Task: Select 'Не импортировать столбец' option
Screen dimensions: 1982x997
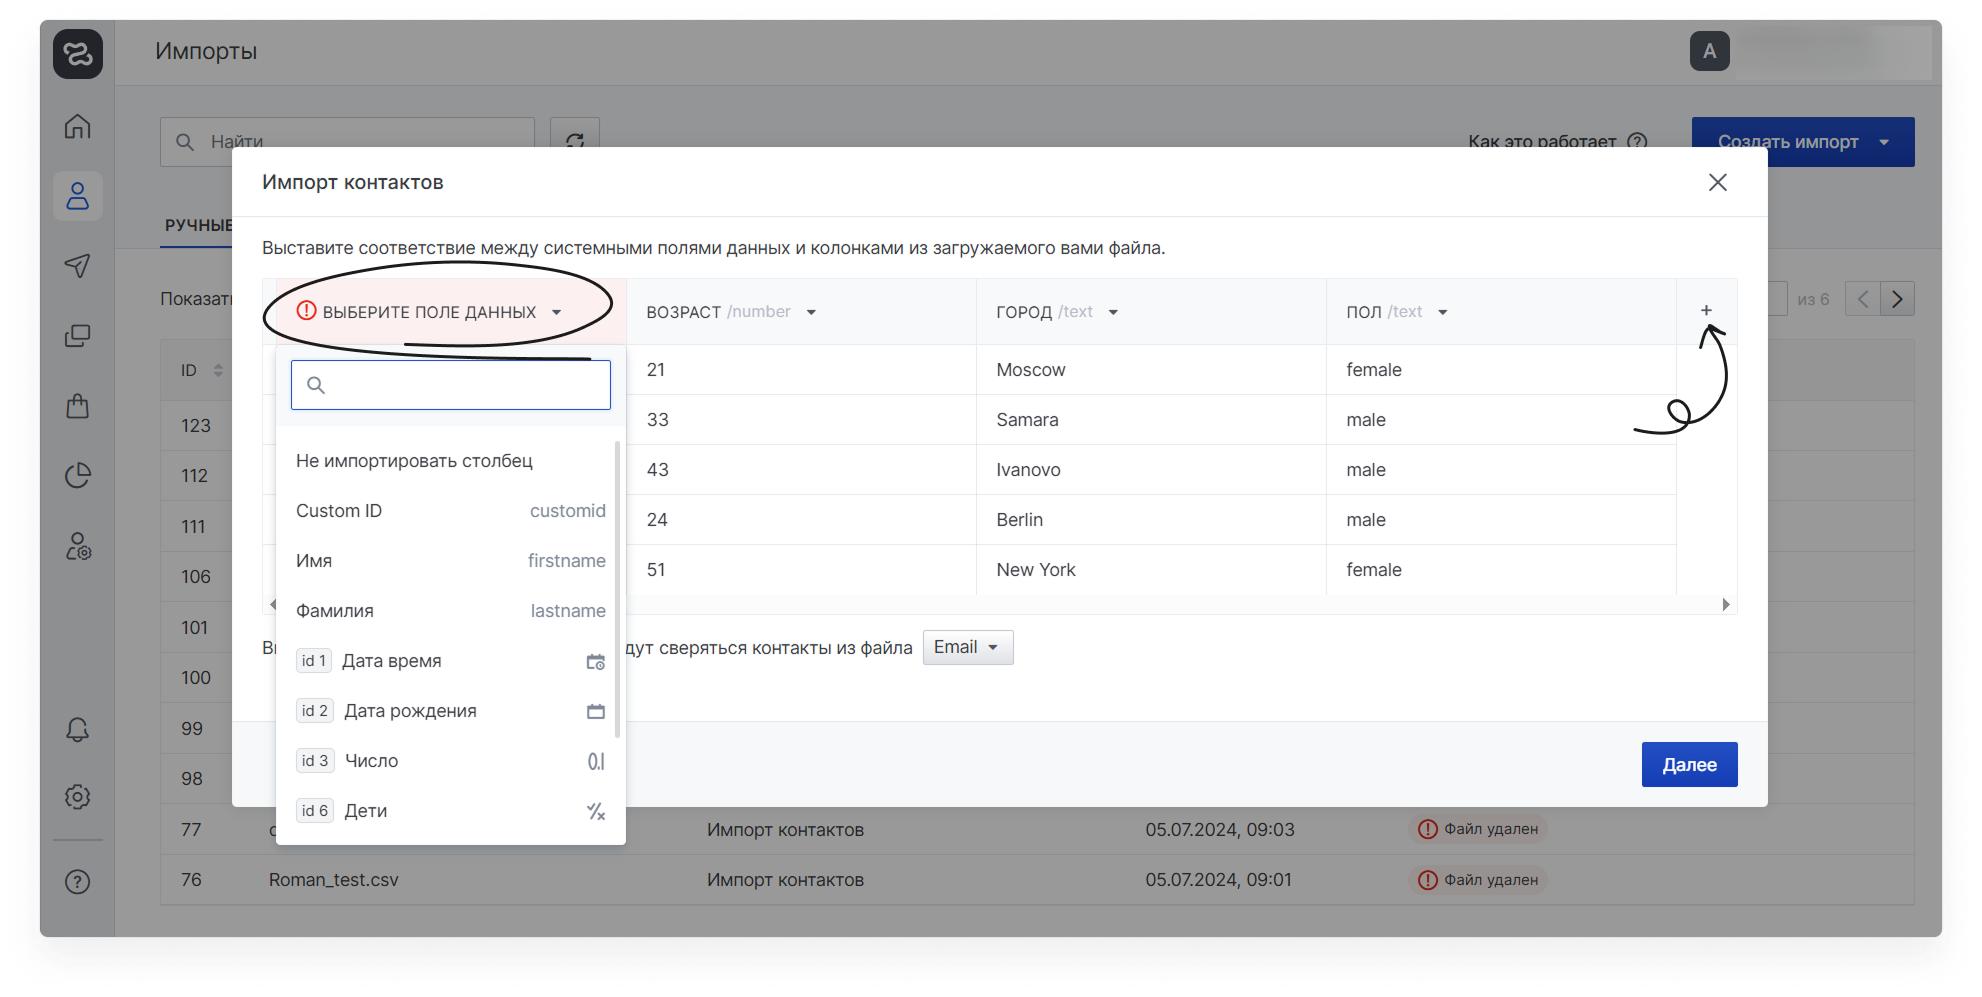Action: click(414, 461)
